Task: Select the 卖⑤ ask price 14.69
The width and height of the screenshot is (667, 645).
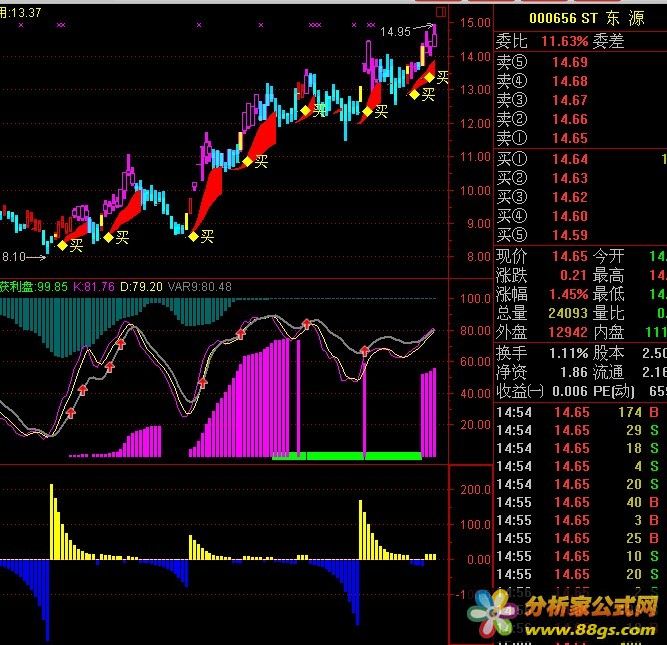Action: tap(570, 63)
